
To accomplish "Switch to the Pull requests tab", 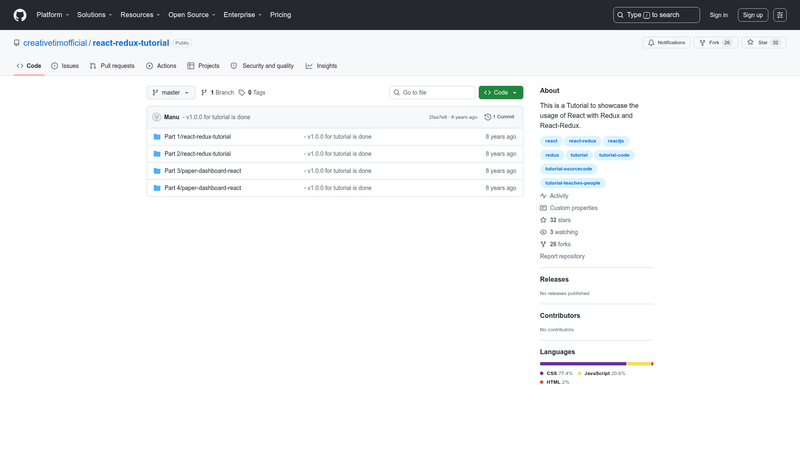I will 112,66.
